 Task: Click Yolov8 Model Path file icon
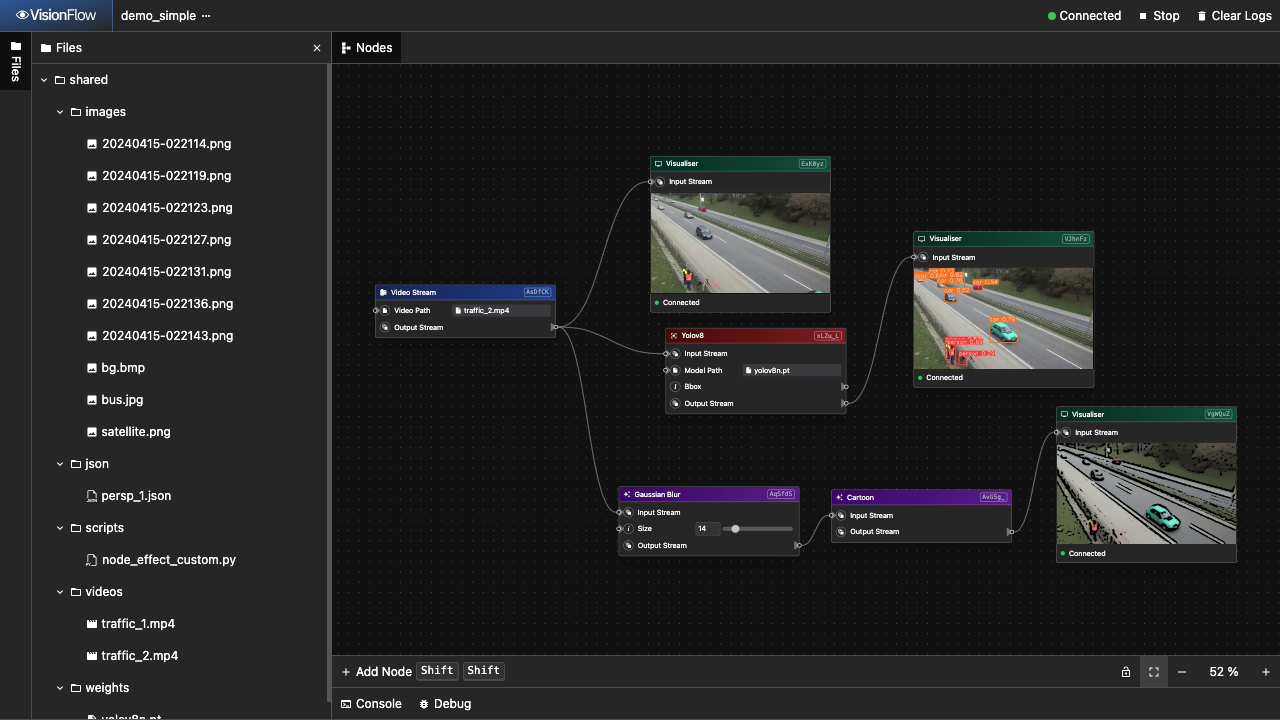[x=675, y=371]
